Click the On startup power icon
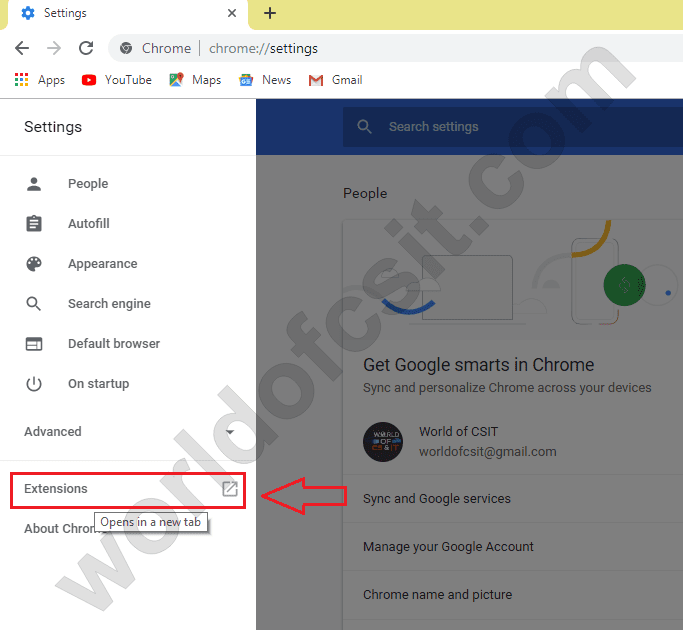This screenshot has width=683, height=630. tap(34, 384)
